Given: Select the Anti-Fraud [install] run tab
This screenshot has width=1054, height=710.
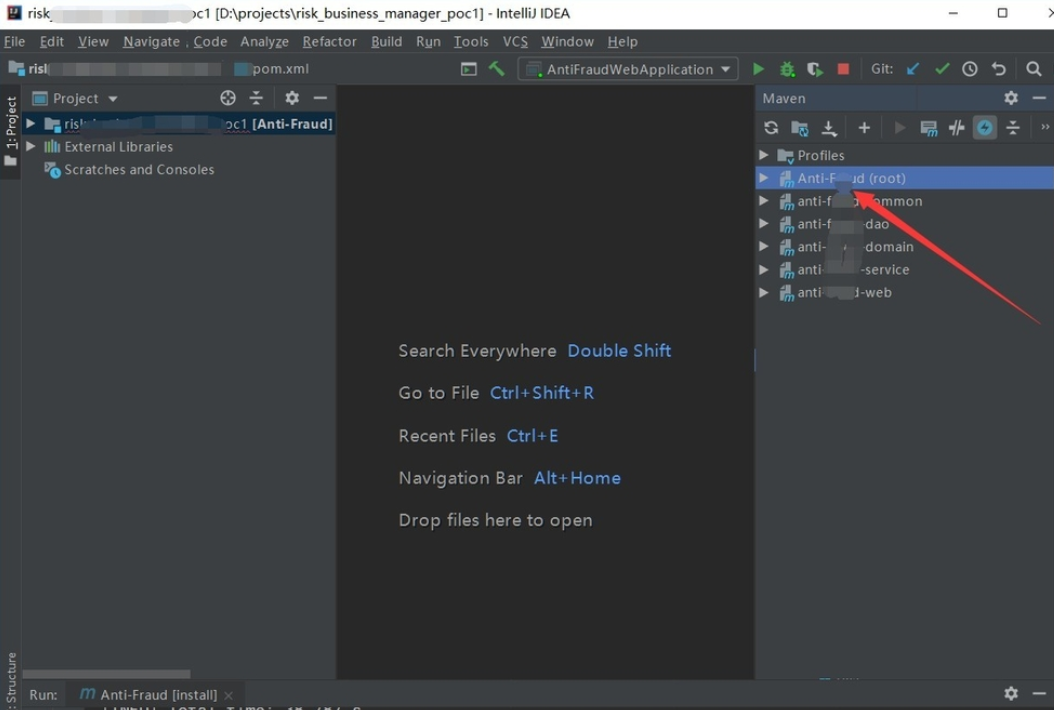Looking at the screenshot, I should tap(158, 694).
